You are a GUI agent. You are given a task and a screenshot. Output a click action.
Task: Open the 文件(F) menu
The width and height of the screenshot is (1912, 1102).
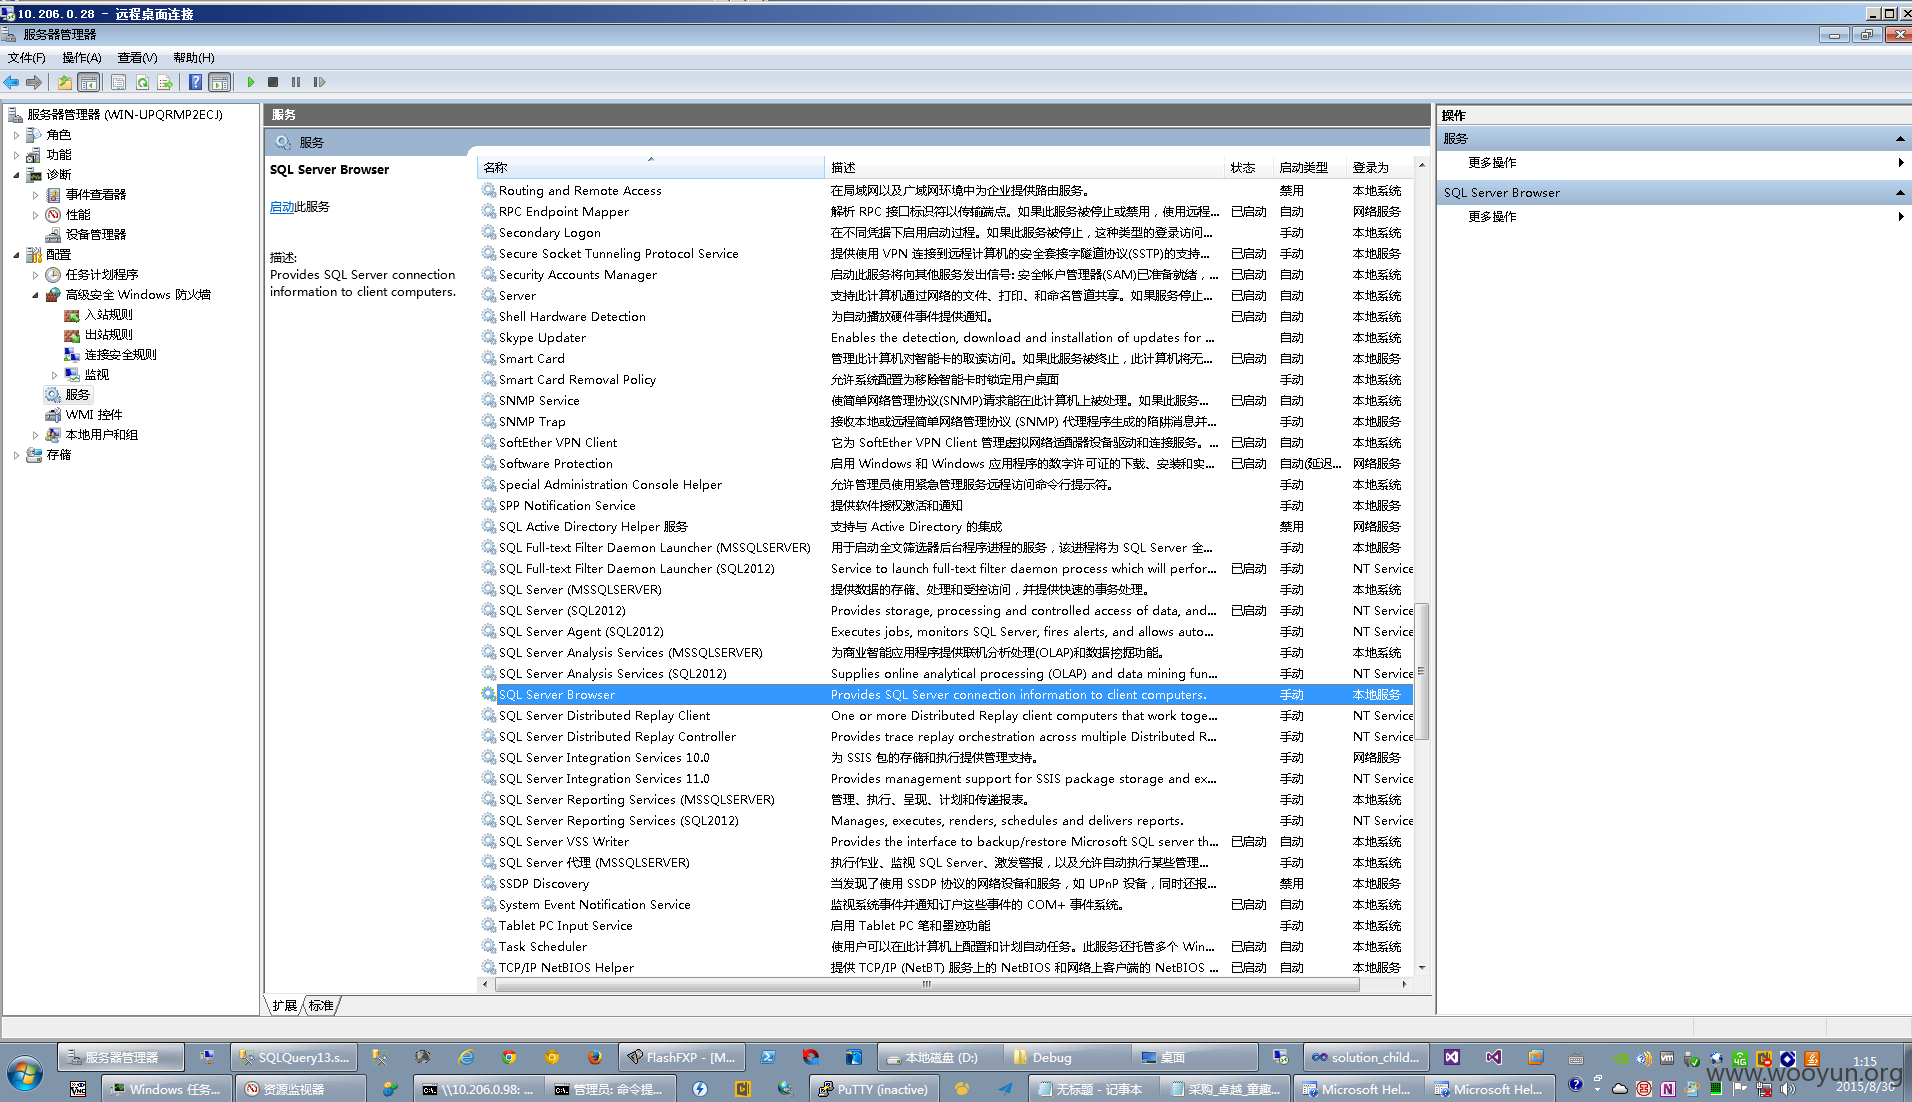27,58
